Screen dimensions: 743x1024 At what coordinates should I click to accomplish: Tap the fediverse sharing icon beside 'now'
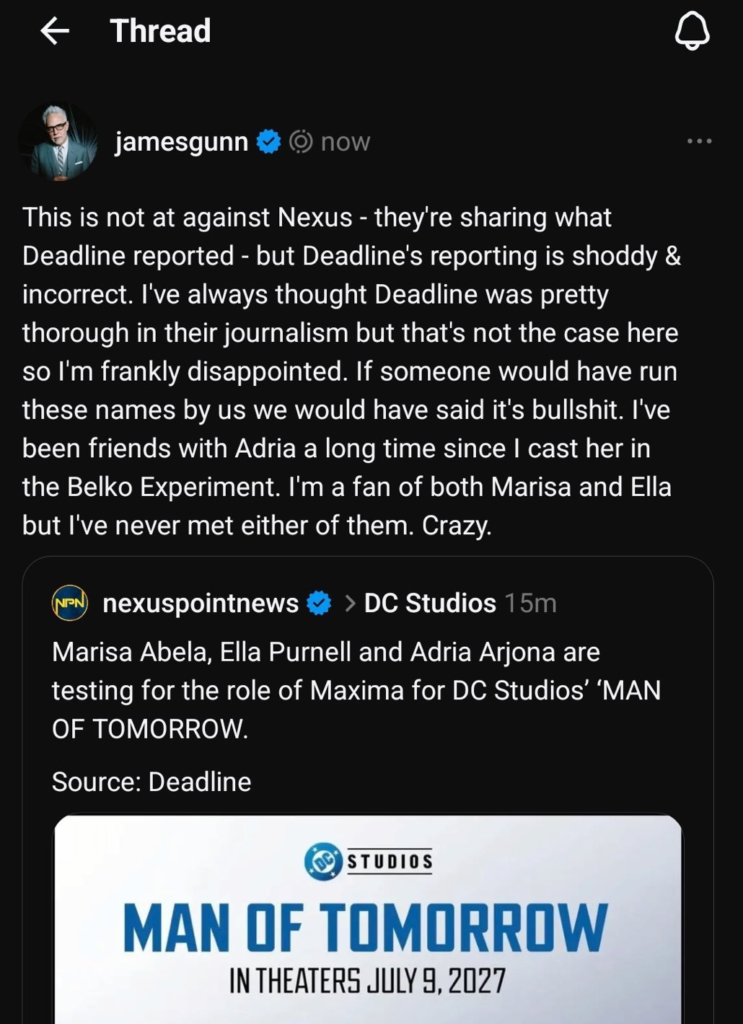pos(302,142)
